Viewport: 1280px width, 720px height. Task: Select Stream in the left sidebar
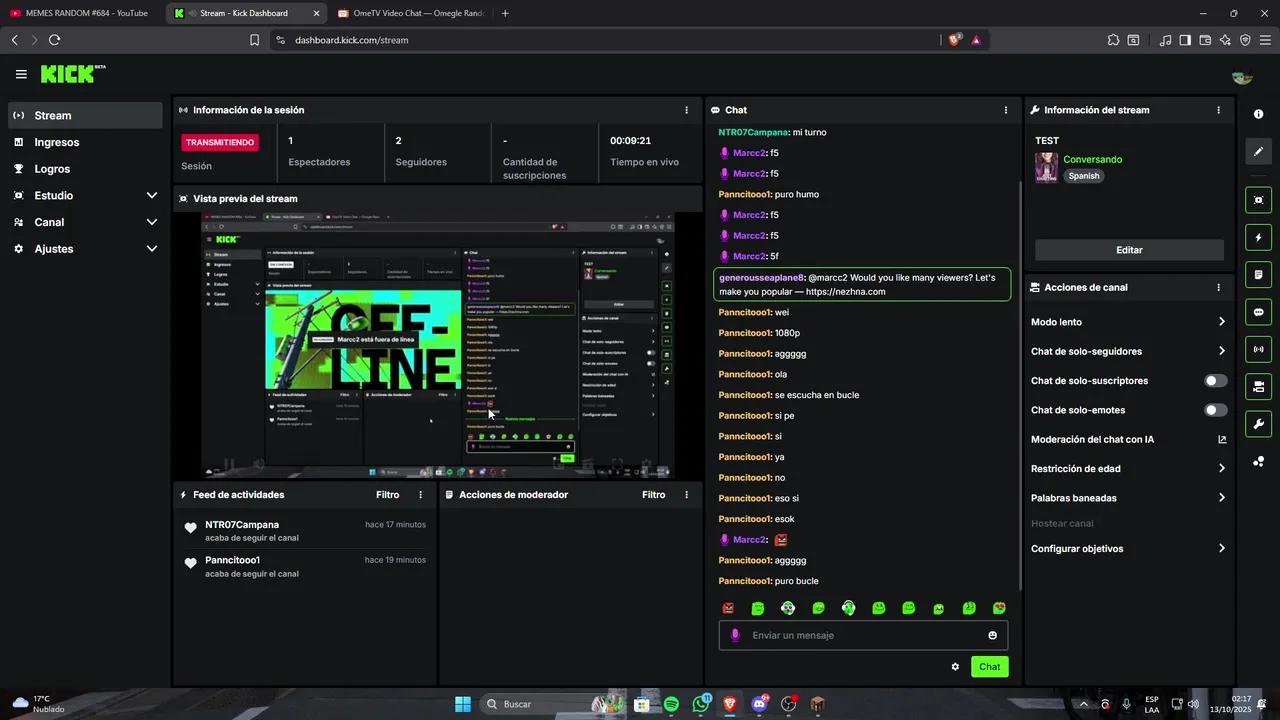[x=85, y=115]
